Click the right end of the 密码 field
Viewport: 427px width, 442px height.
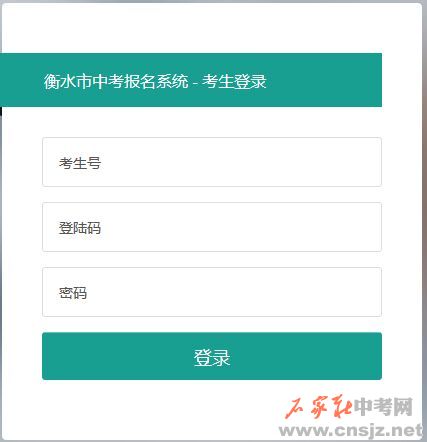(x=367, y=292)
